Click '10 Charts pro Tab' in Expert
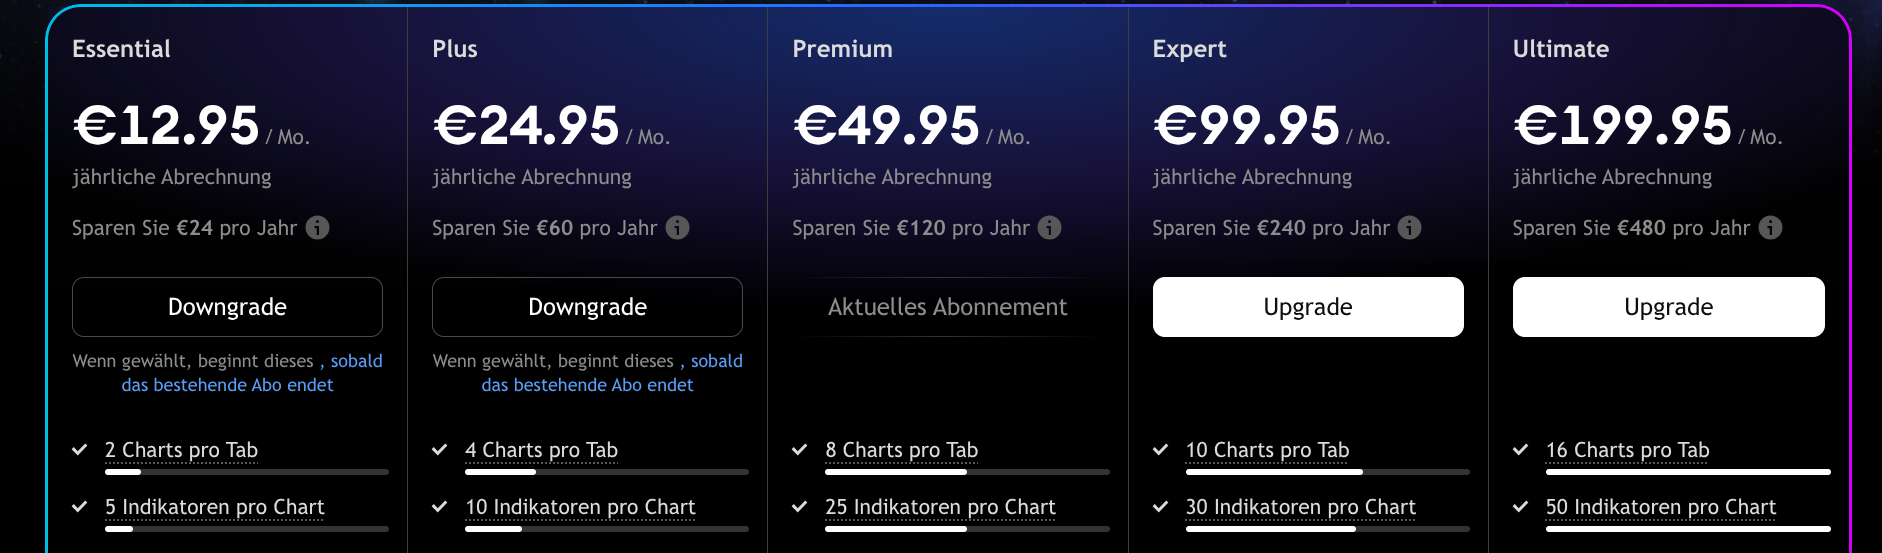This screenshot has height=553, width=1882. (x=1267, y=450)
